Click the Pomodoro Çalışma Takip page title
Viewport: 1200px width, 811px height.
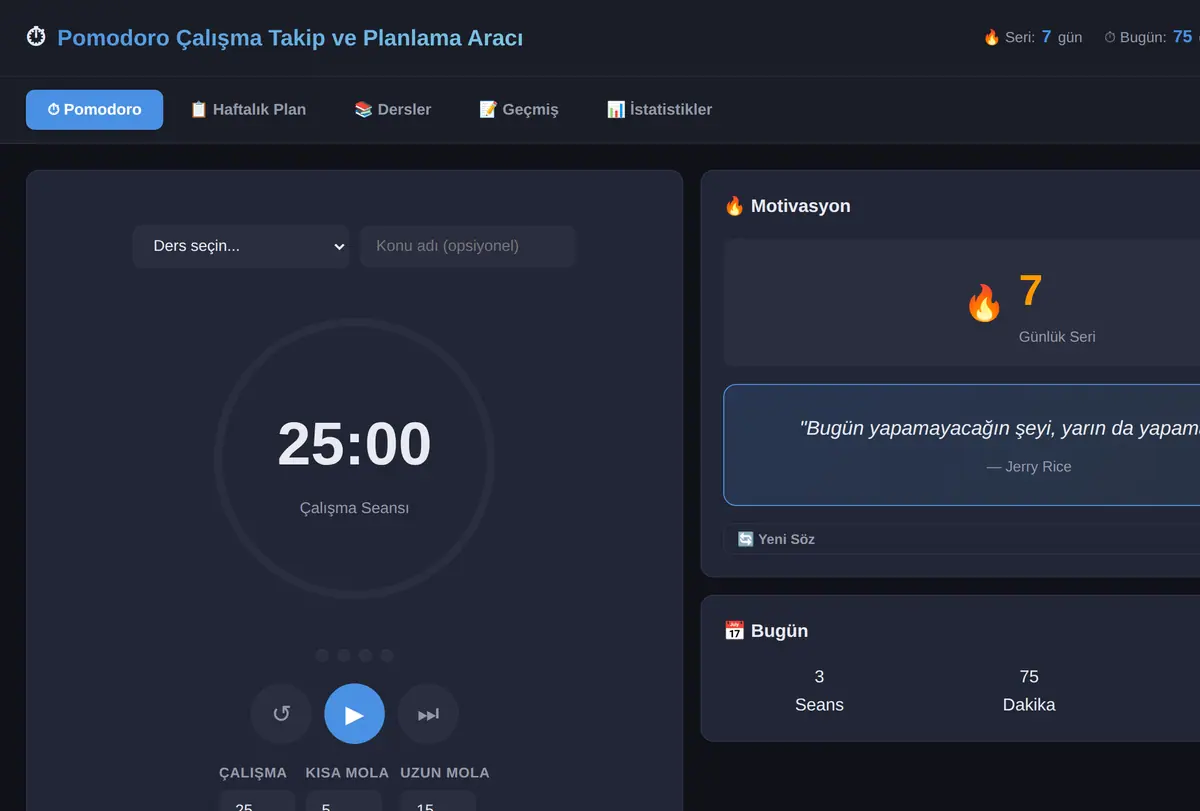pos(290,38)
